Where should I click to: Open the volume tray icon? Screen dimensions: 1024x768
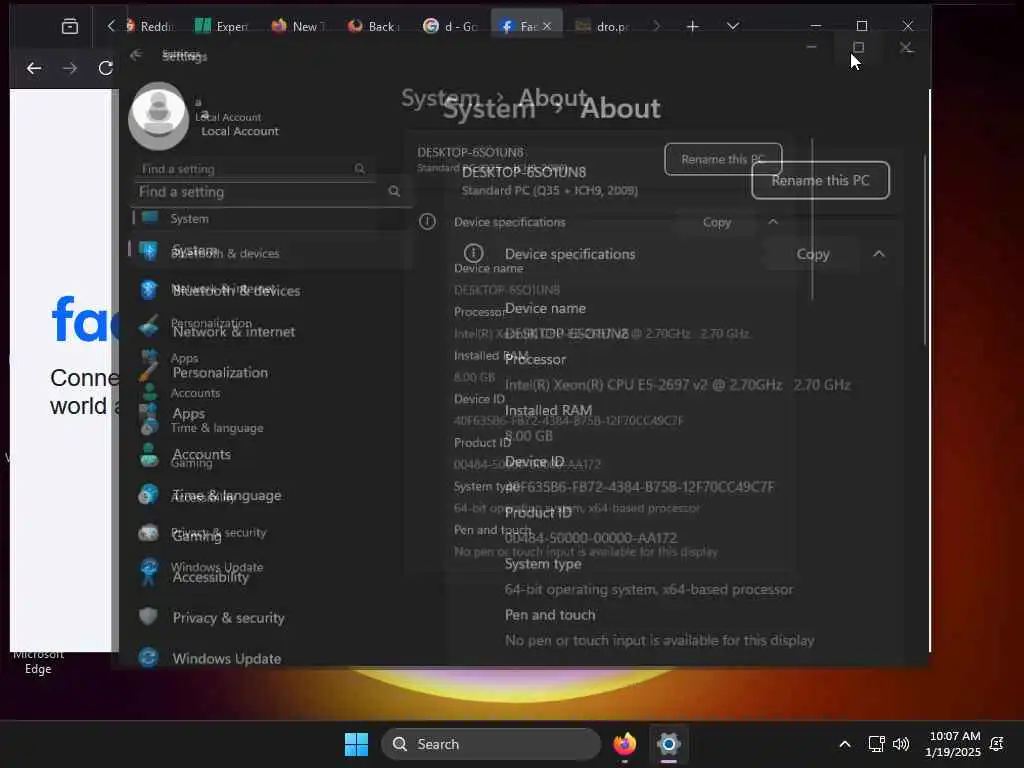pos(901,744)
